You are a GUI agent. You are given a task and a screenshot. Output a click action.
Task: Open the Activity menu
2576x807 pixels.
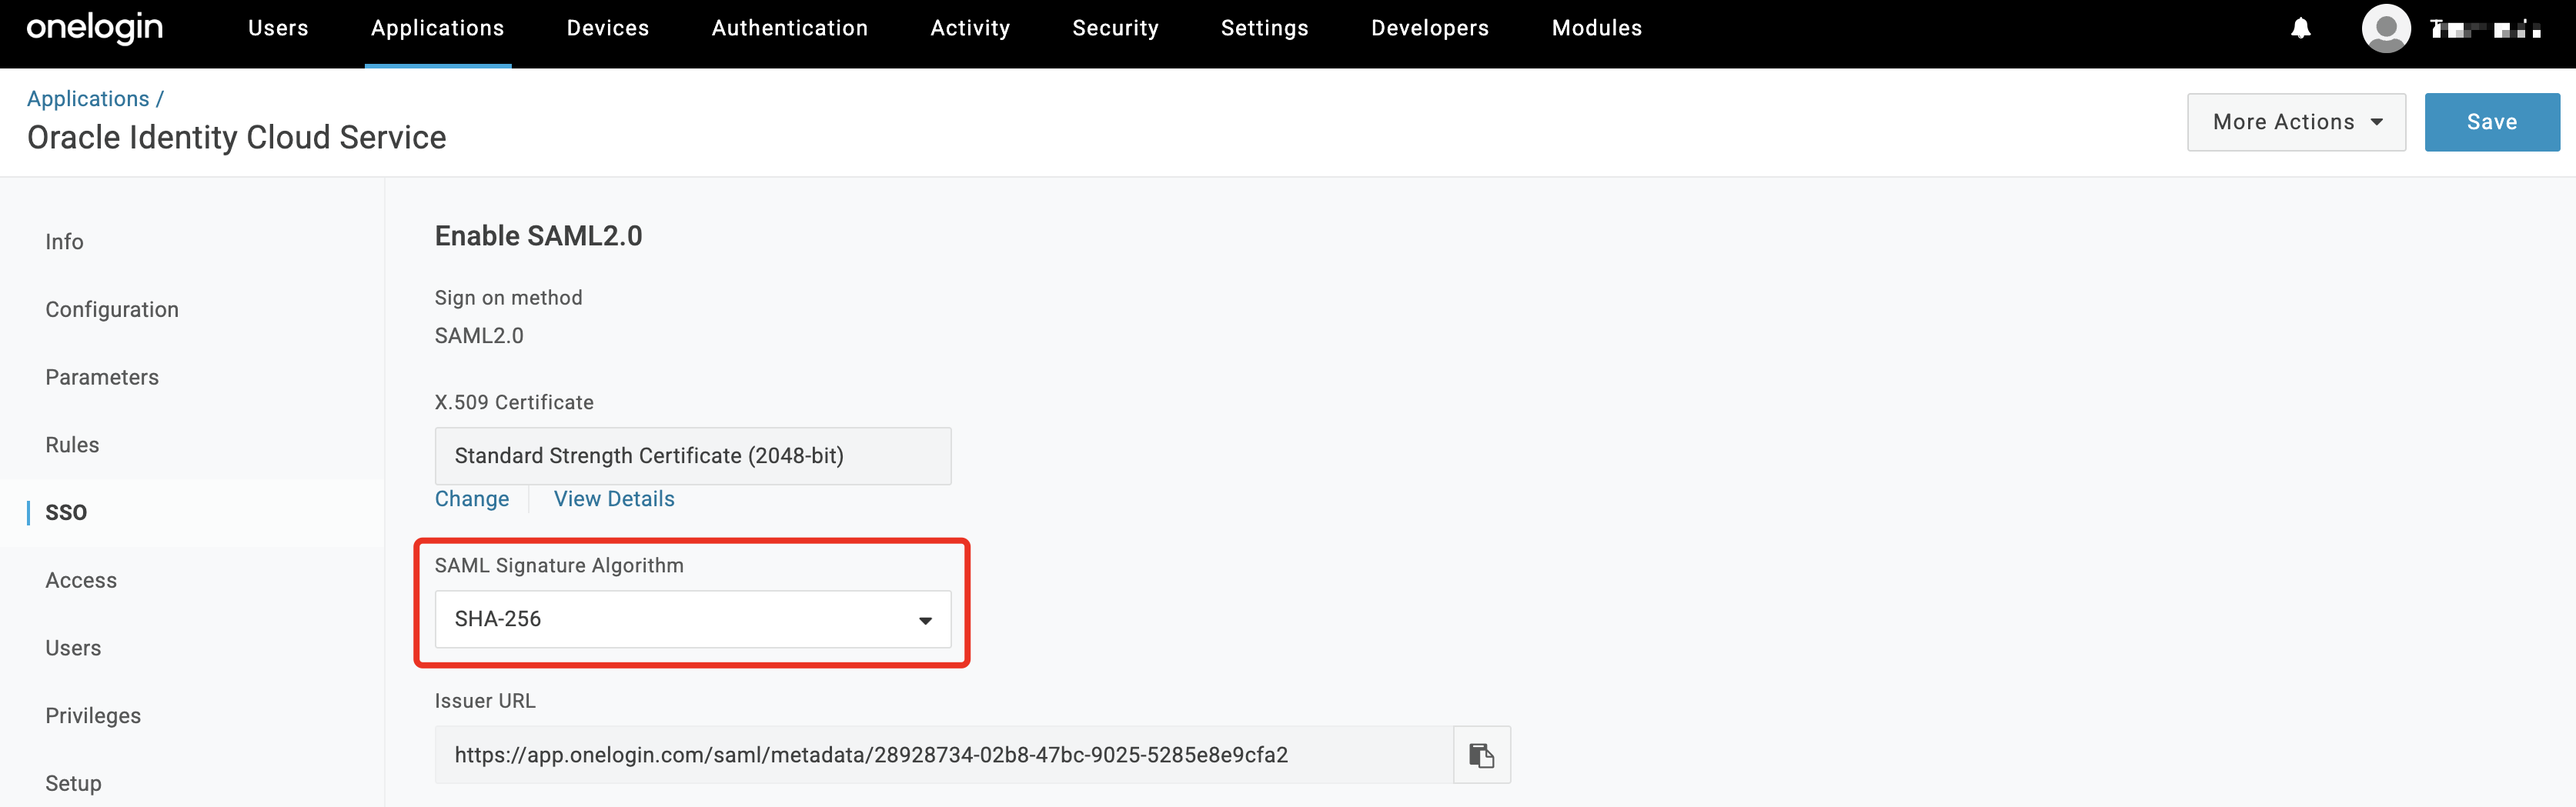click(x=970, y=28)
